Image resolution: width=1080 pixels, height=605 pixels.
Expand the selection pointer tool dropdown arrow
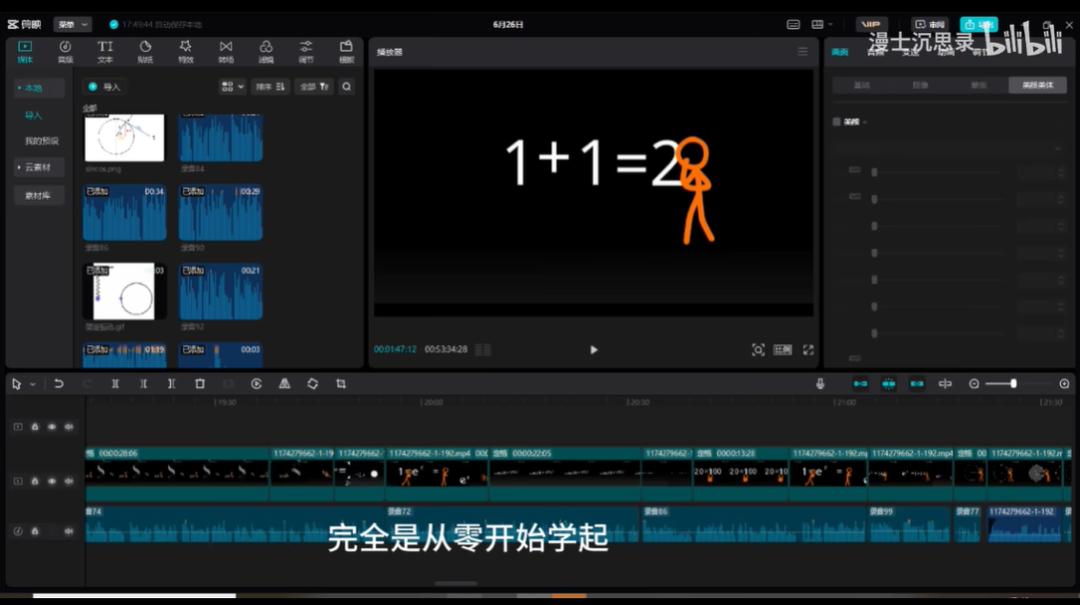tap(32, 384)
